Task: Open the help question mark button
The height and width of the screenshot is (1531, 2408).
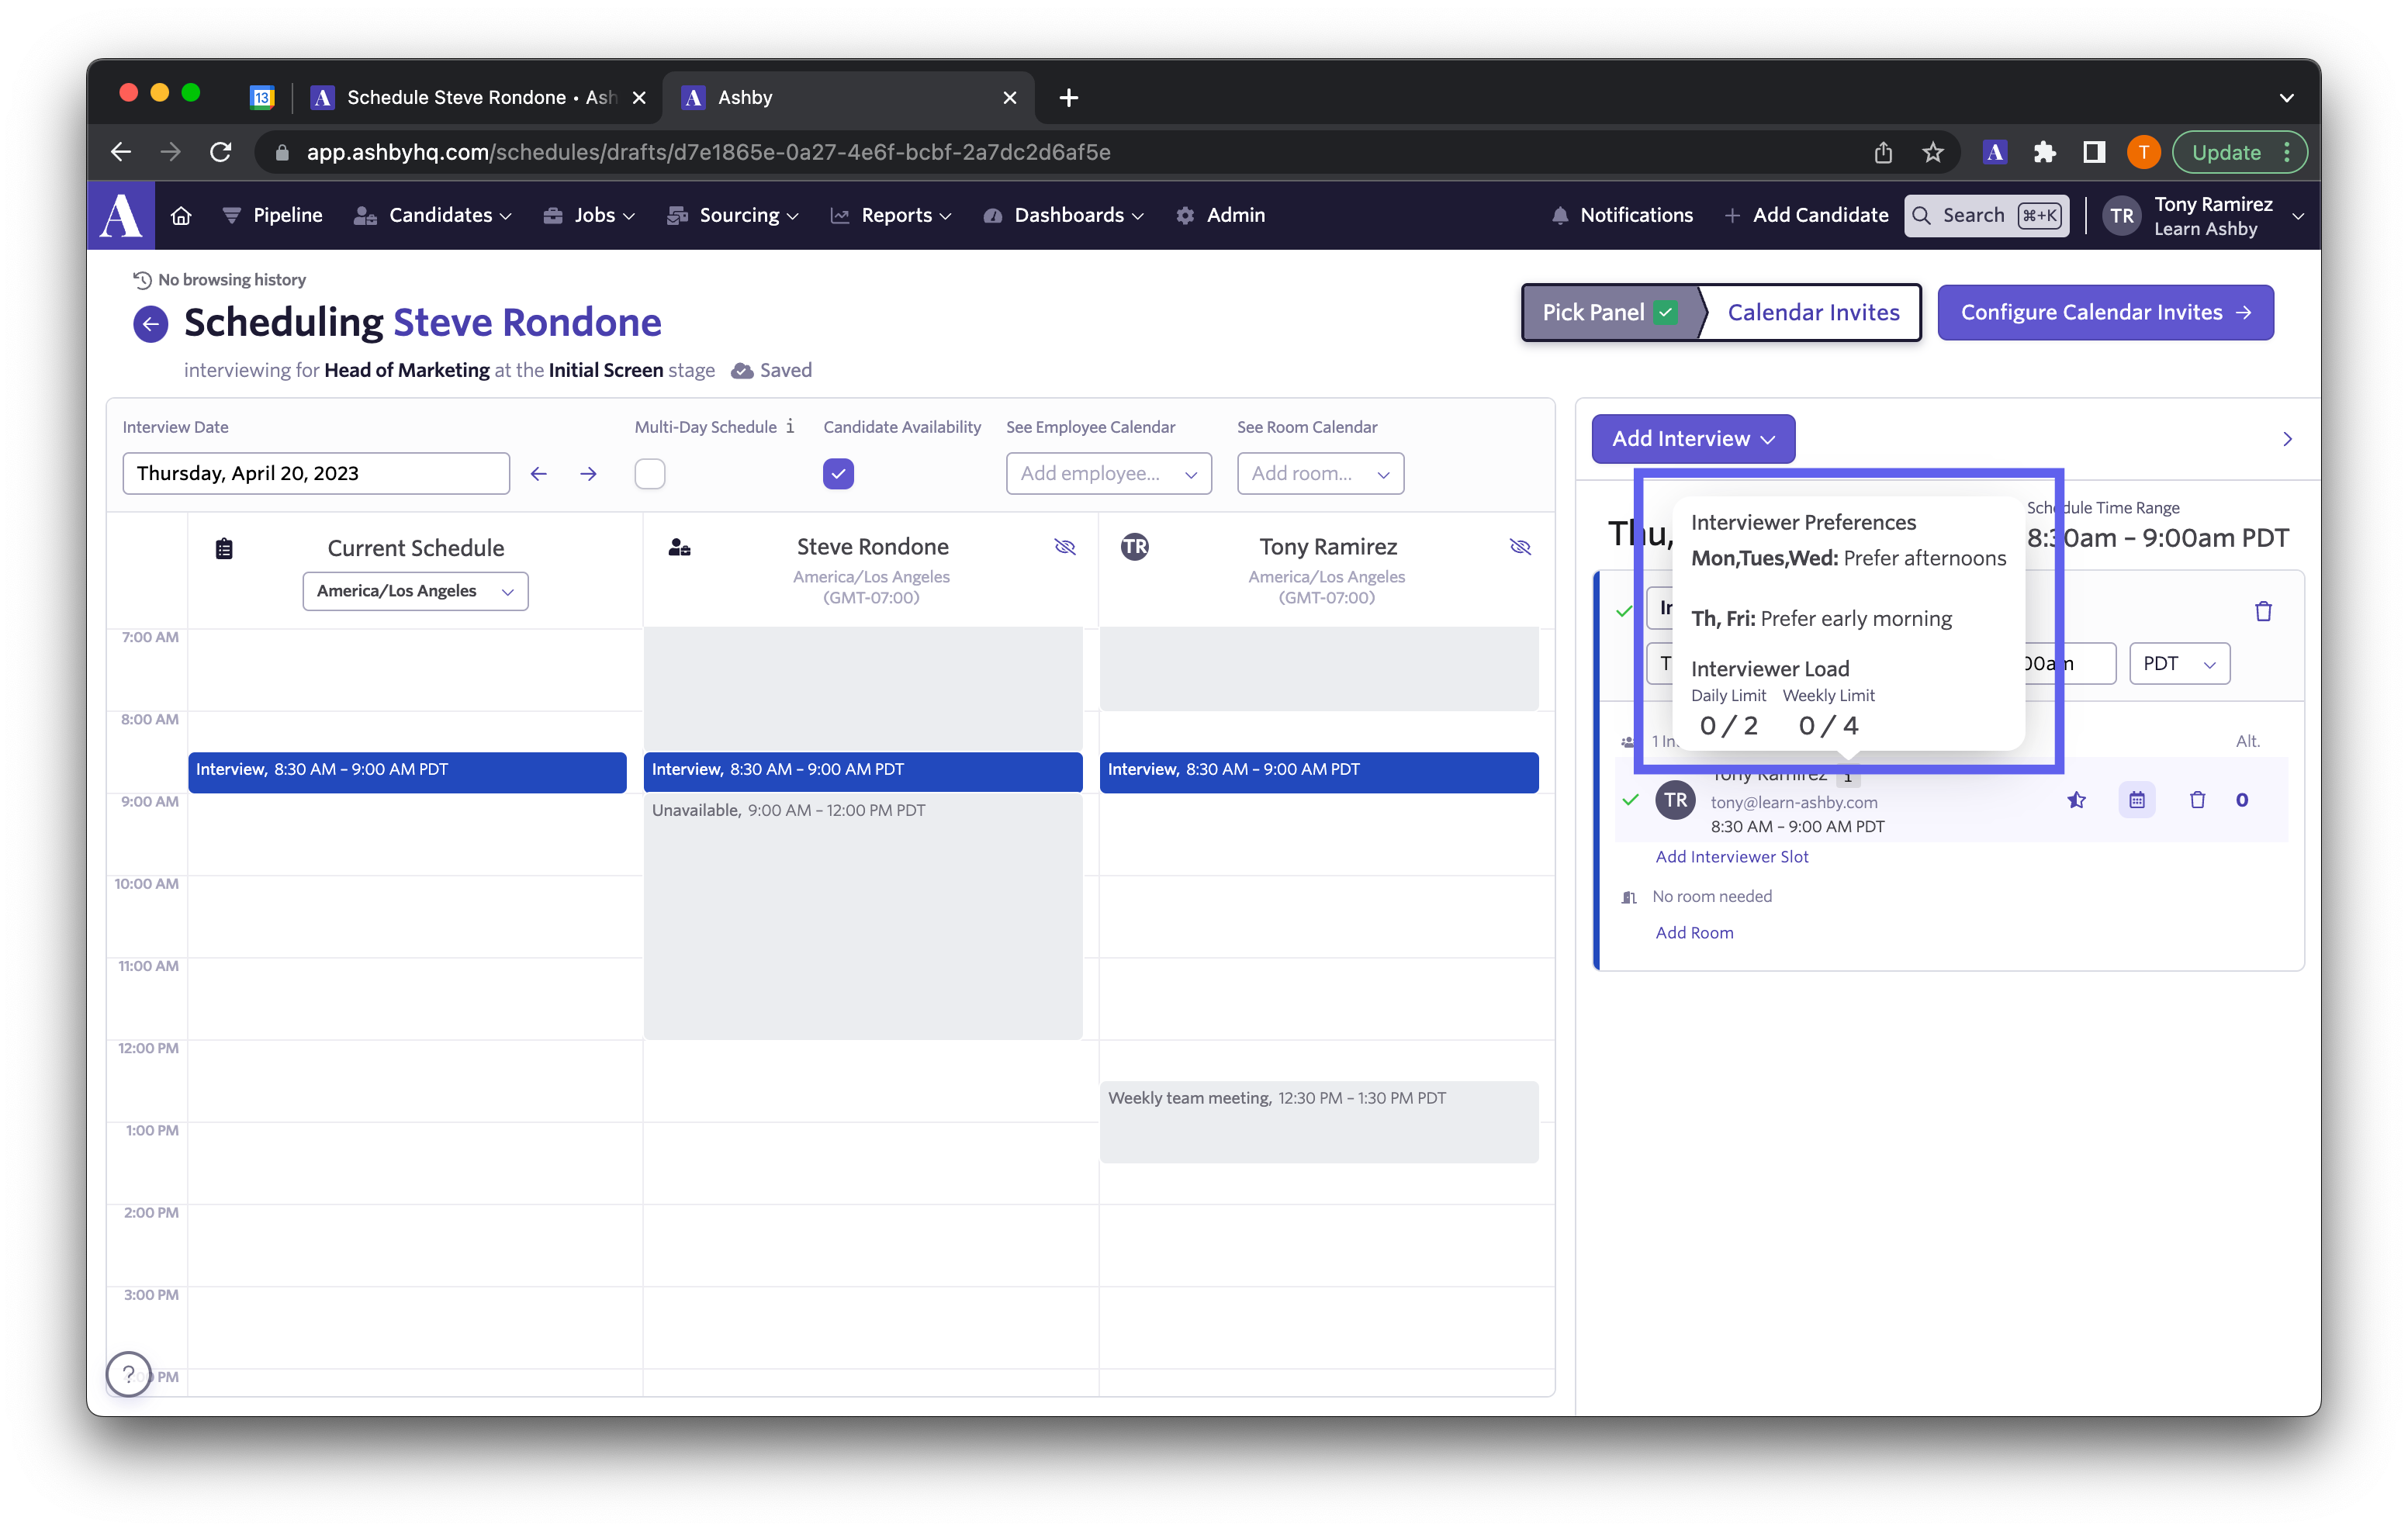Action: [x=129, y=1373]
